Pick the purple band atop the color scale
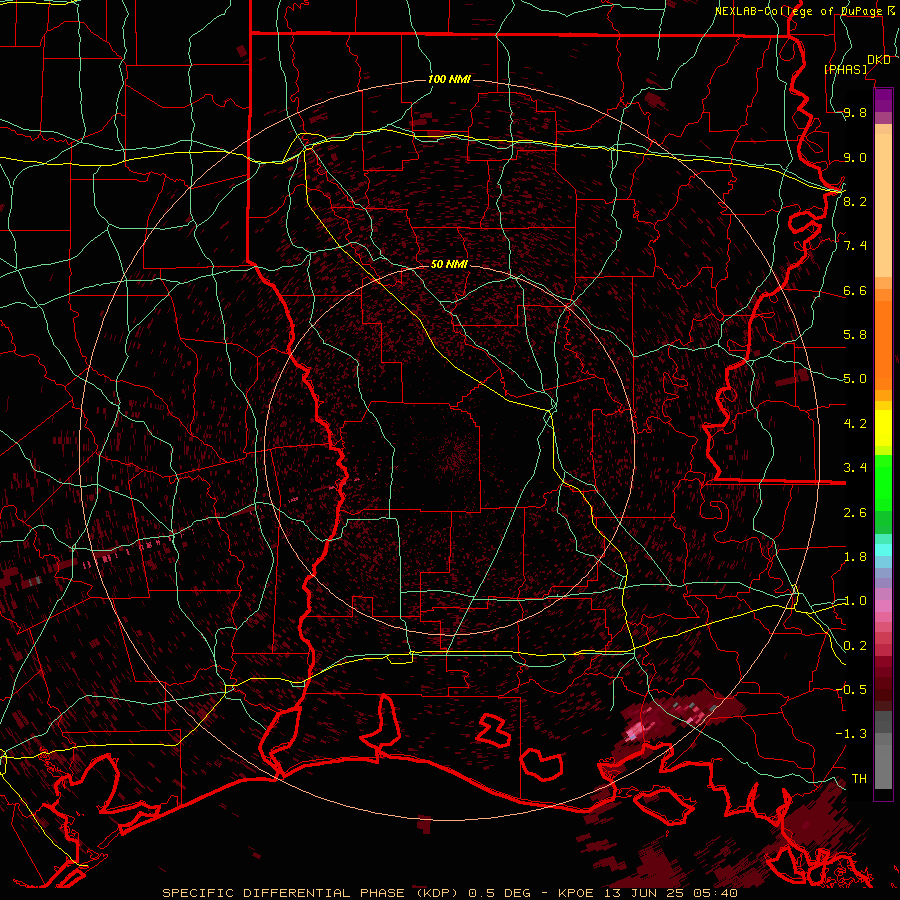This screenshot has height=900, width=900. tap(883, 100)
